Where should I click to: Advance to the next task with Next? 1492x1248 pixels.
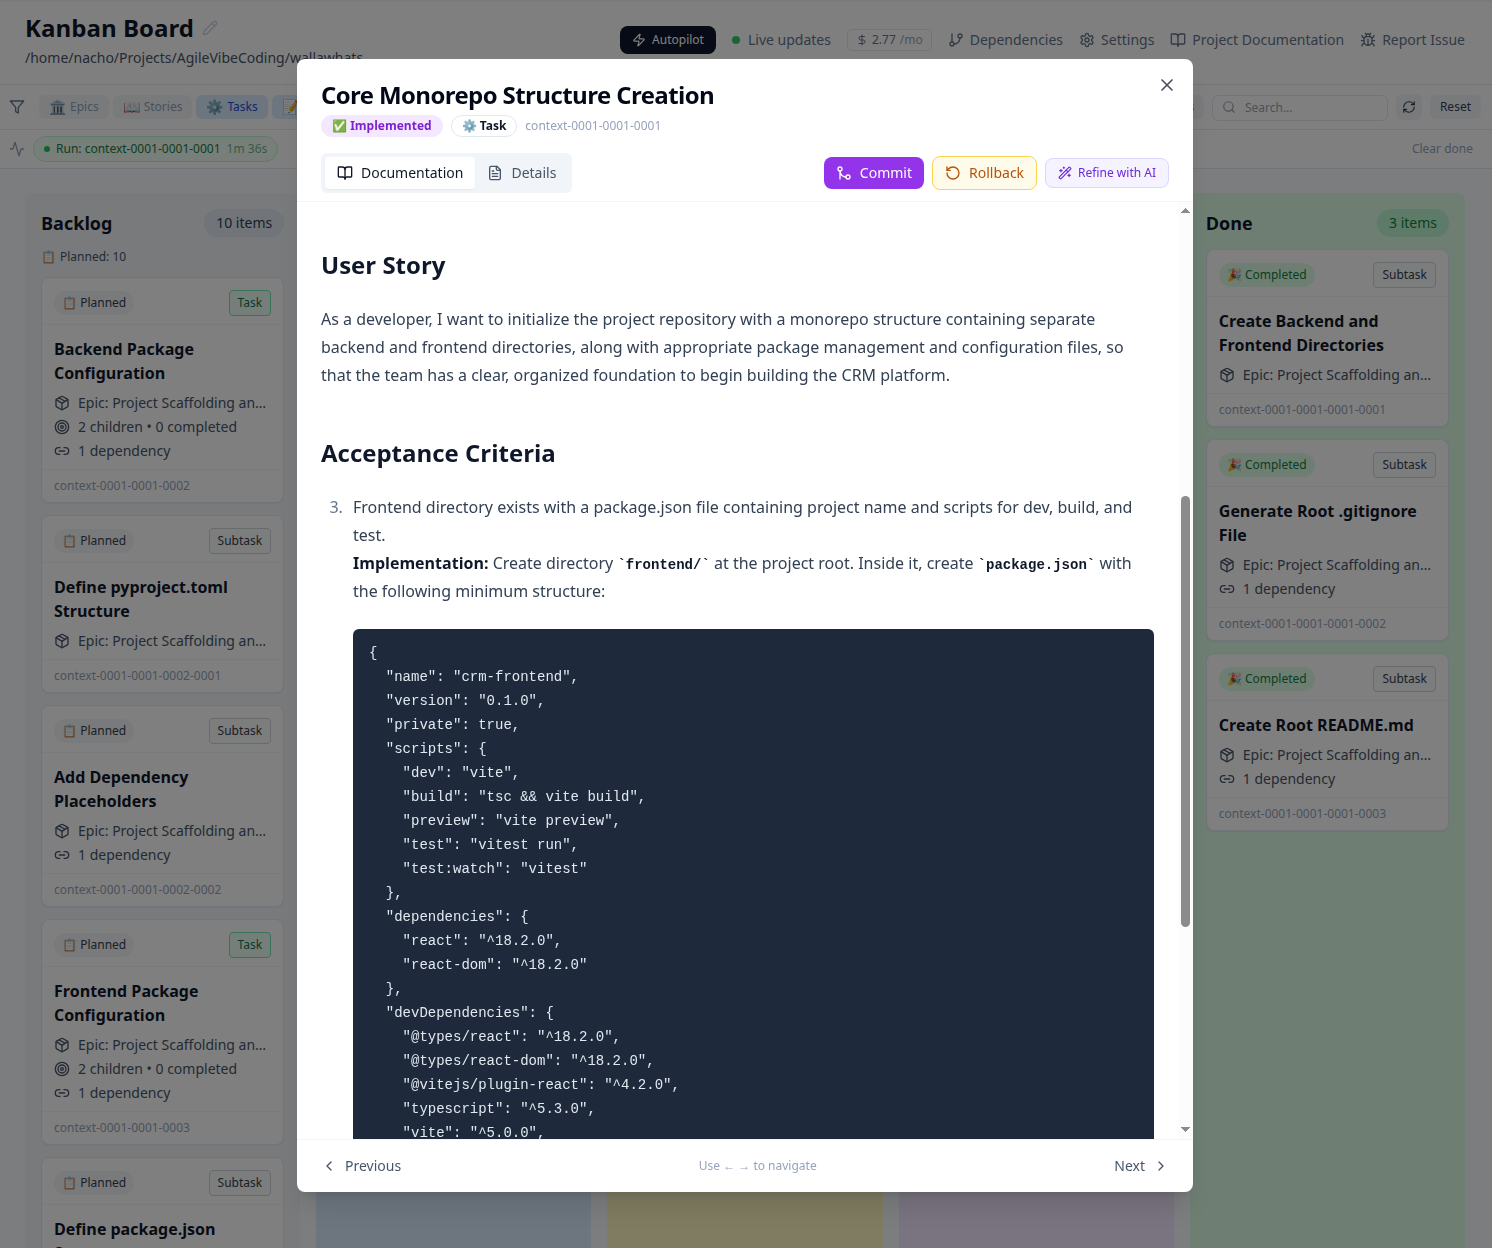(1138, 1166)
